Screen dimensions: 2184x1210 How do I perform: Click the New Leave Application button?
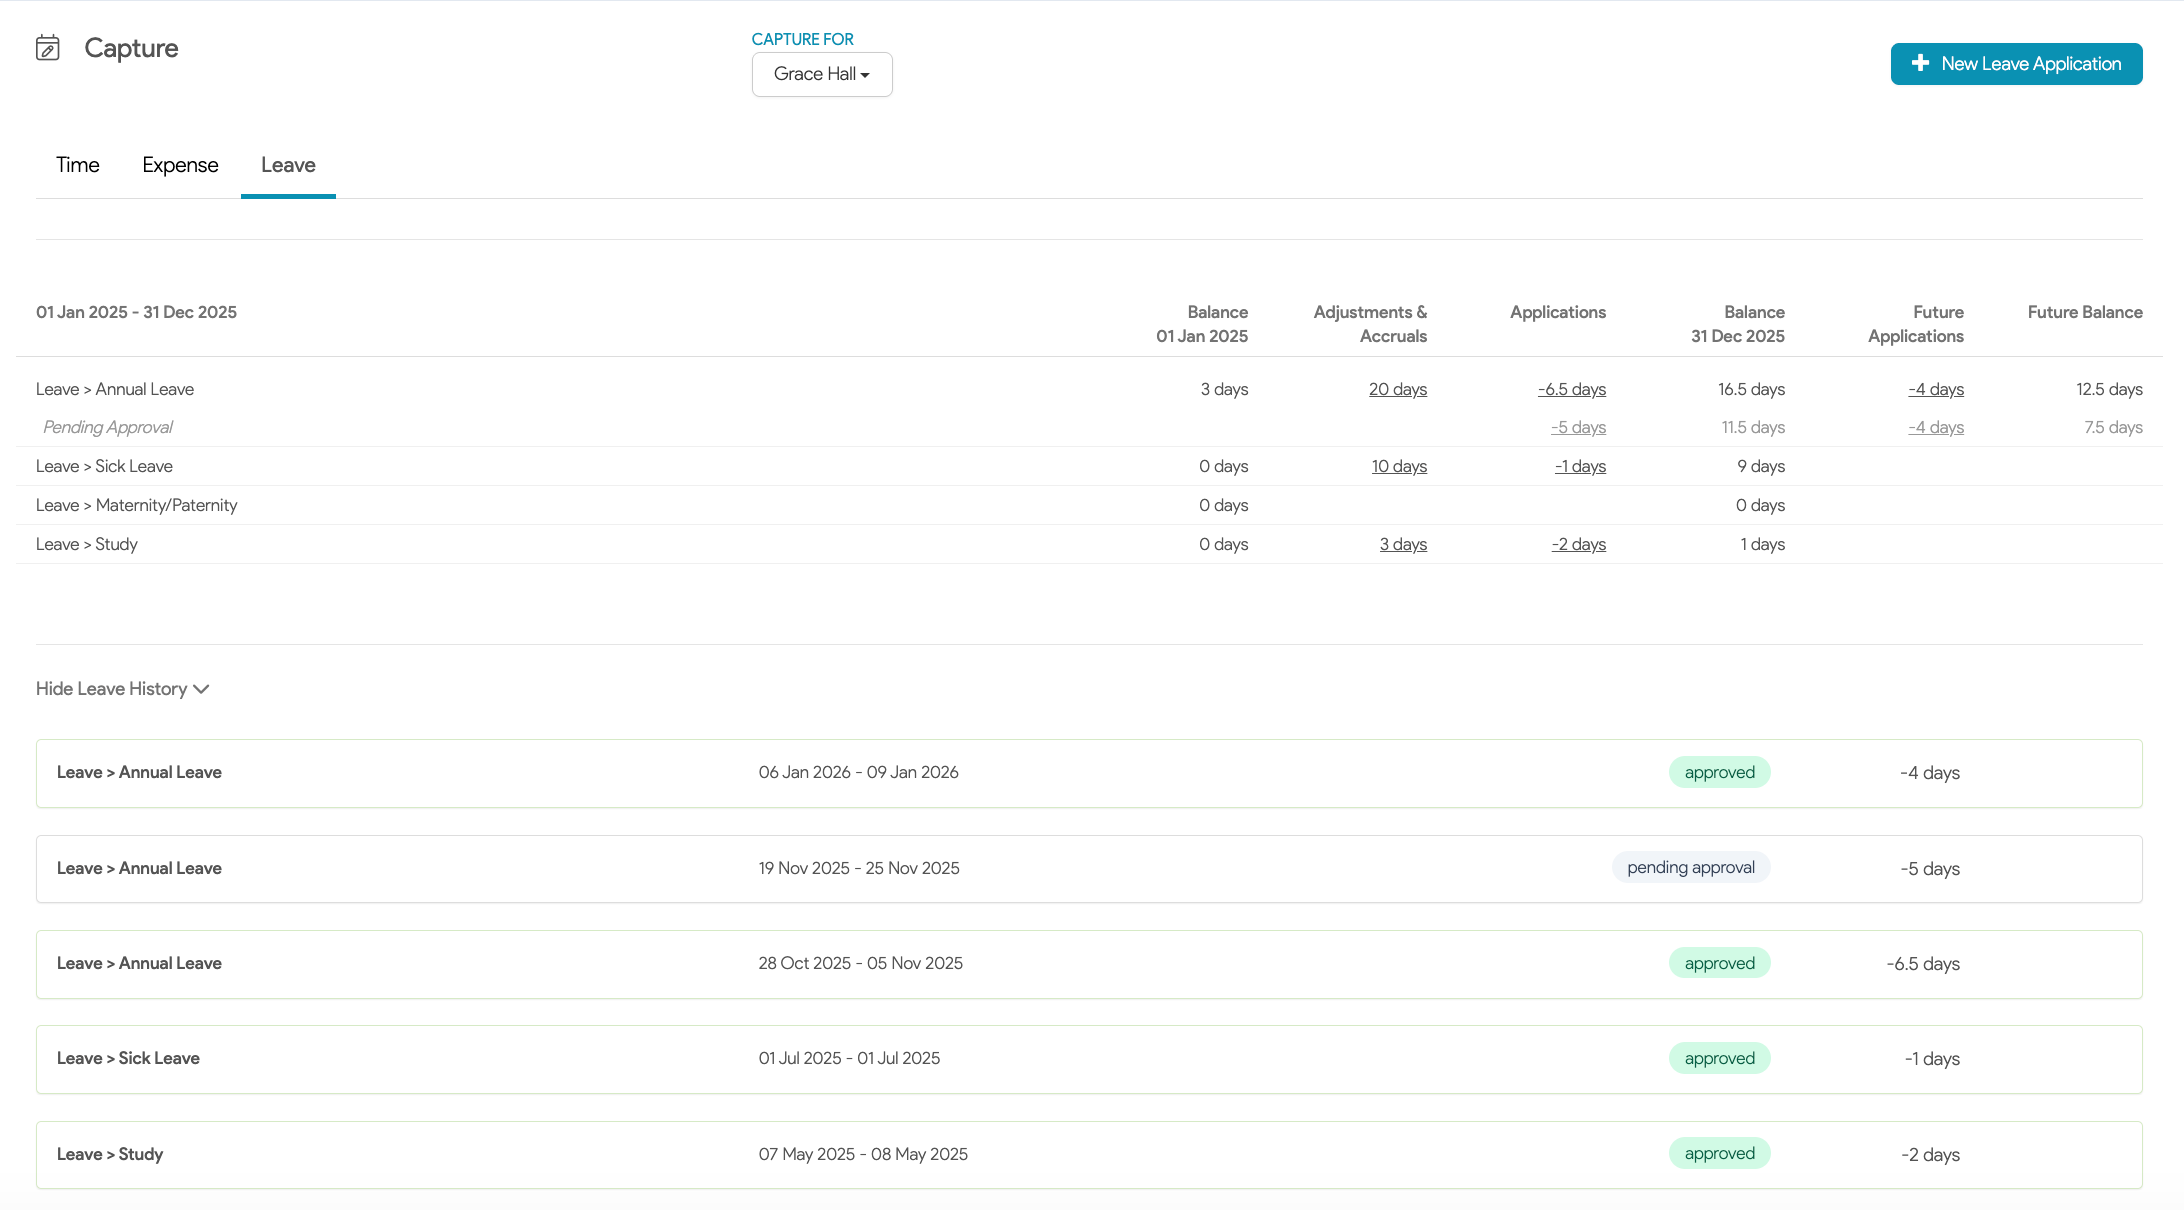coord(2029,64)
